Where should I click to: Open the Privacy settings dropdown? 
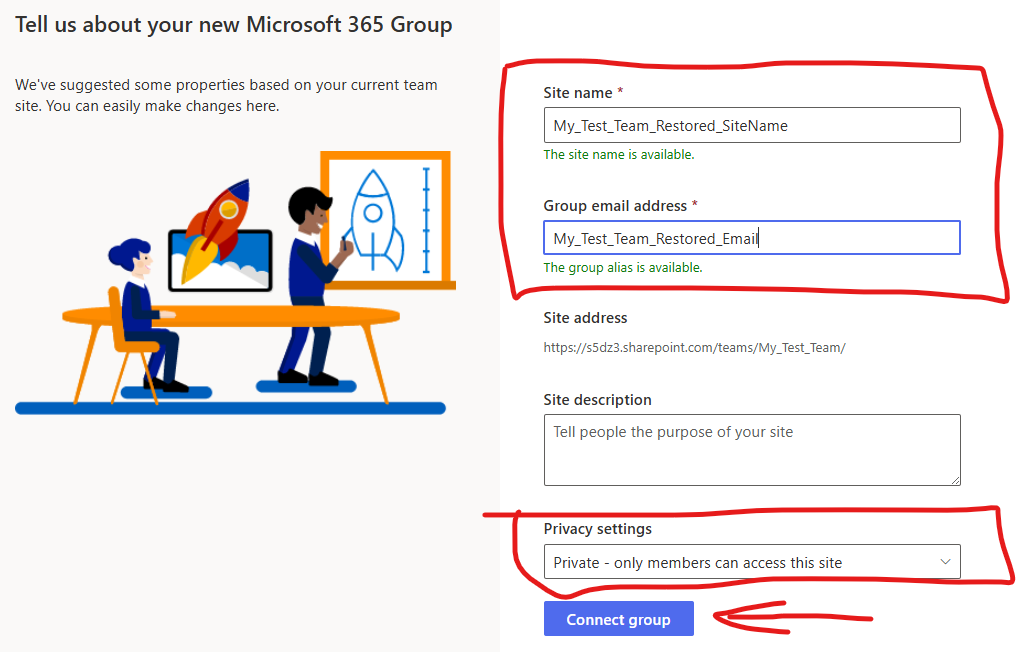click(752, 562)
